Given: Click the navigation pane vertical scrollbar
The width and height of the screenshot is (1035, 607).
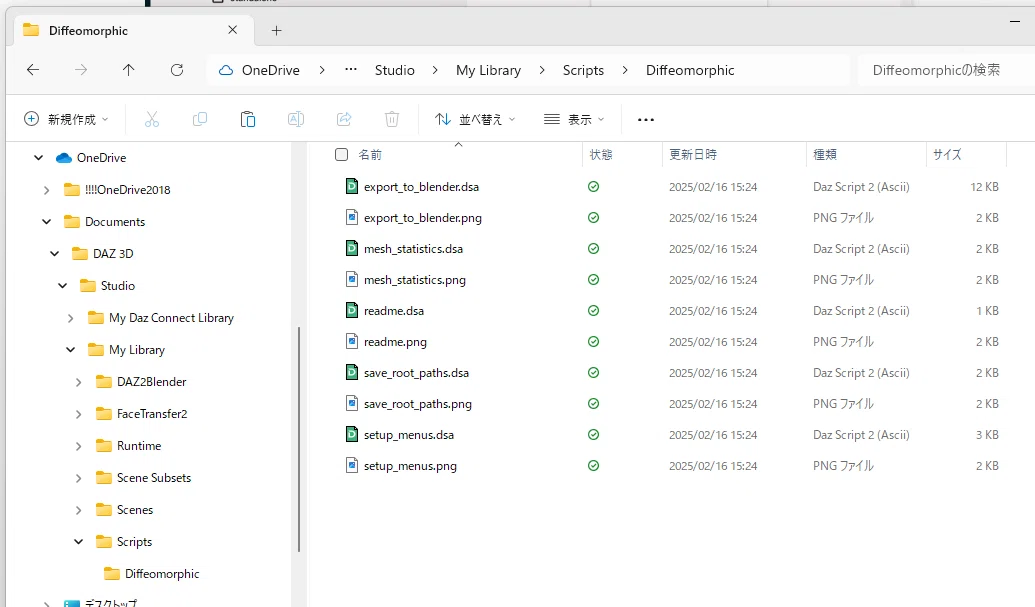Looking at the screenshot, I should (299, 439).
